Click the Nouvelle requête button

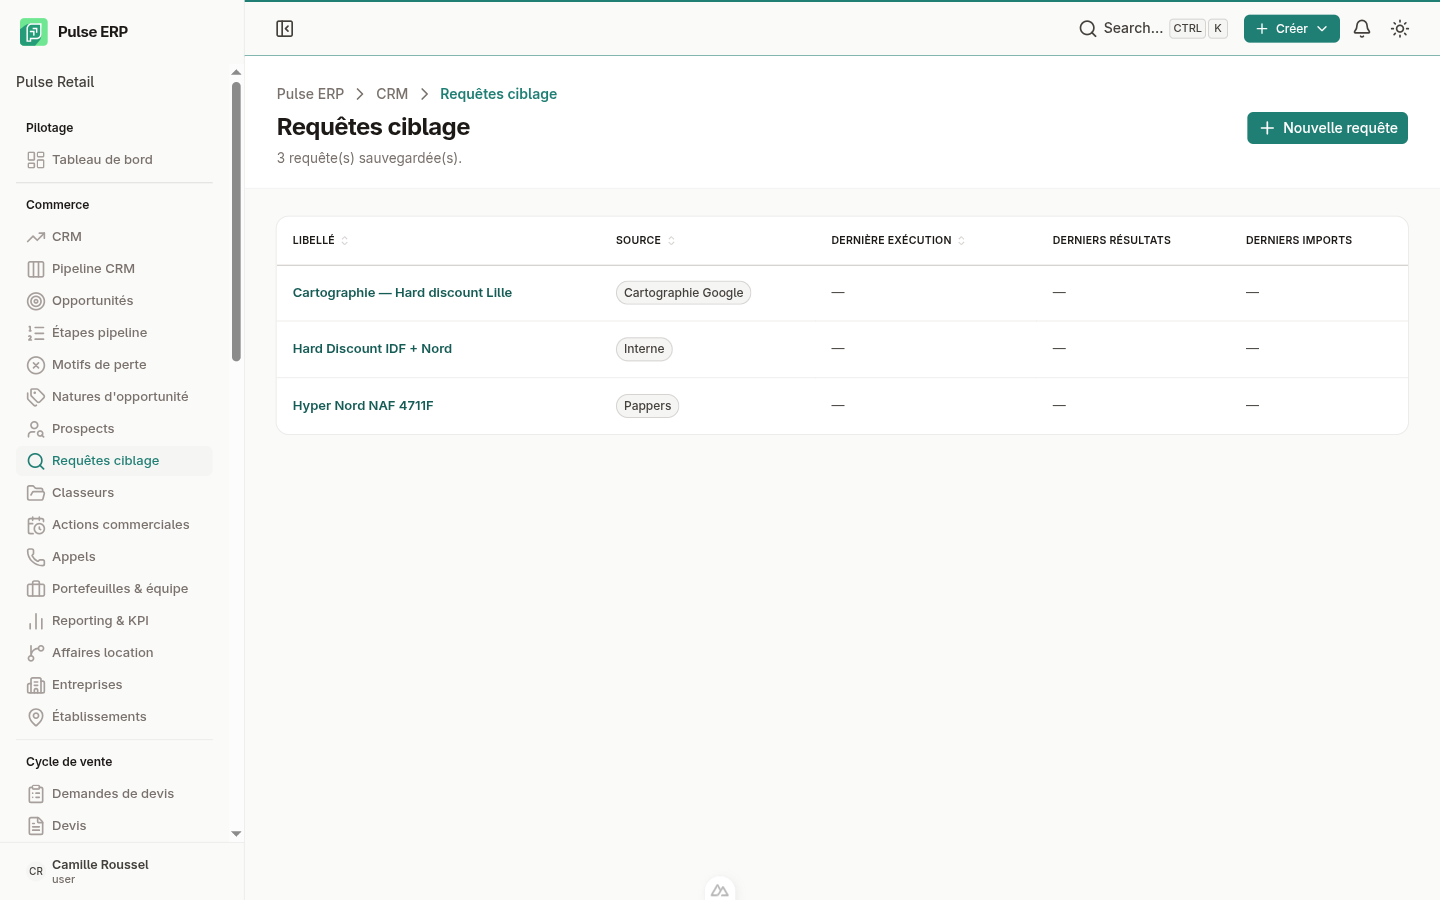pyautogui.click(x=1327, y=128)
